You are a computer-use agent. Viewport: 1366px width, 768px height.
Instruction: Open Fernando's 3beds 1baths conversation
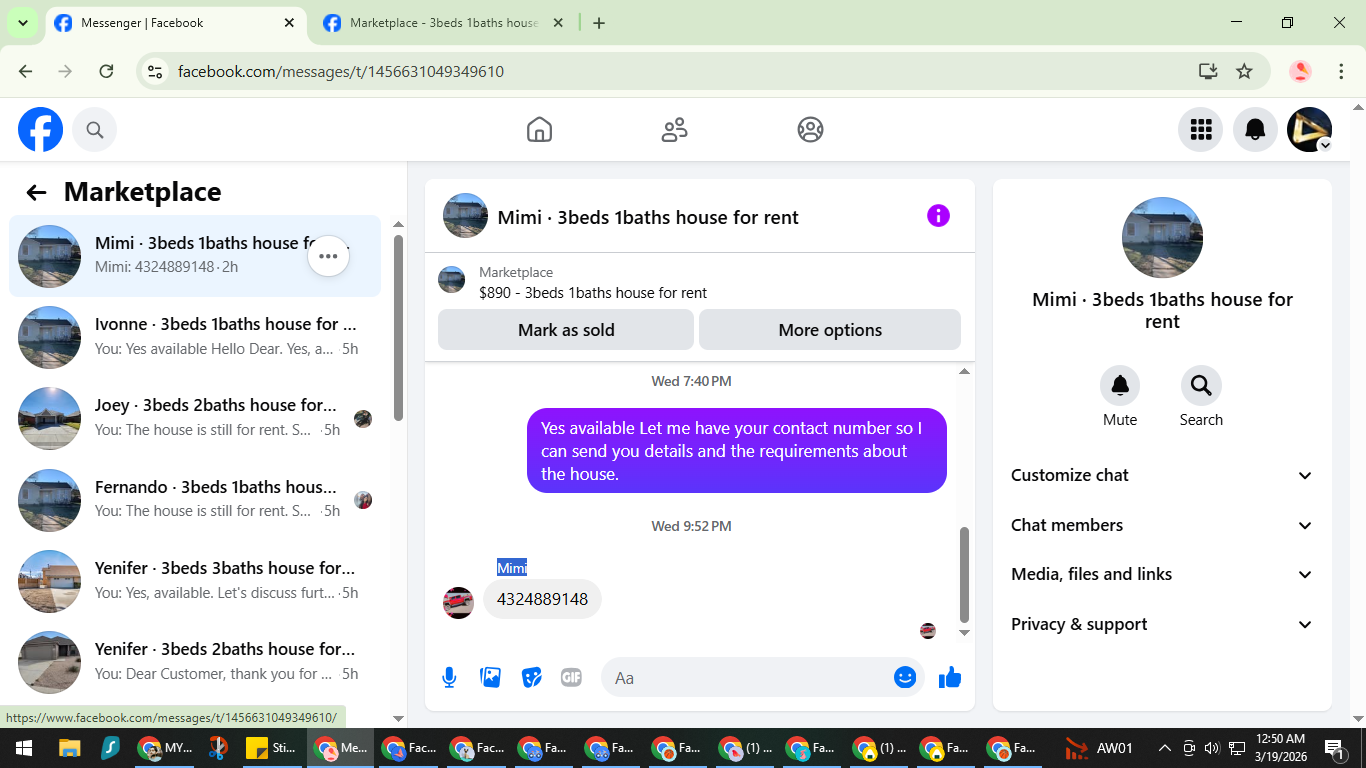195,499
